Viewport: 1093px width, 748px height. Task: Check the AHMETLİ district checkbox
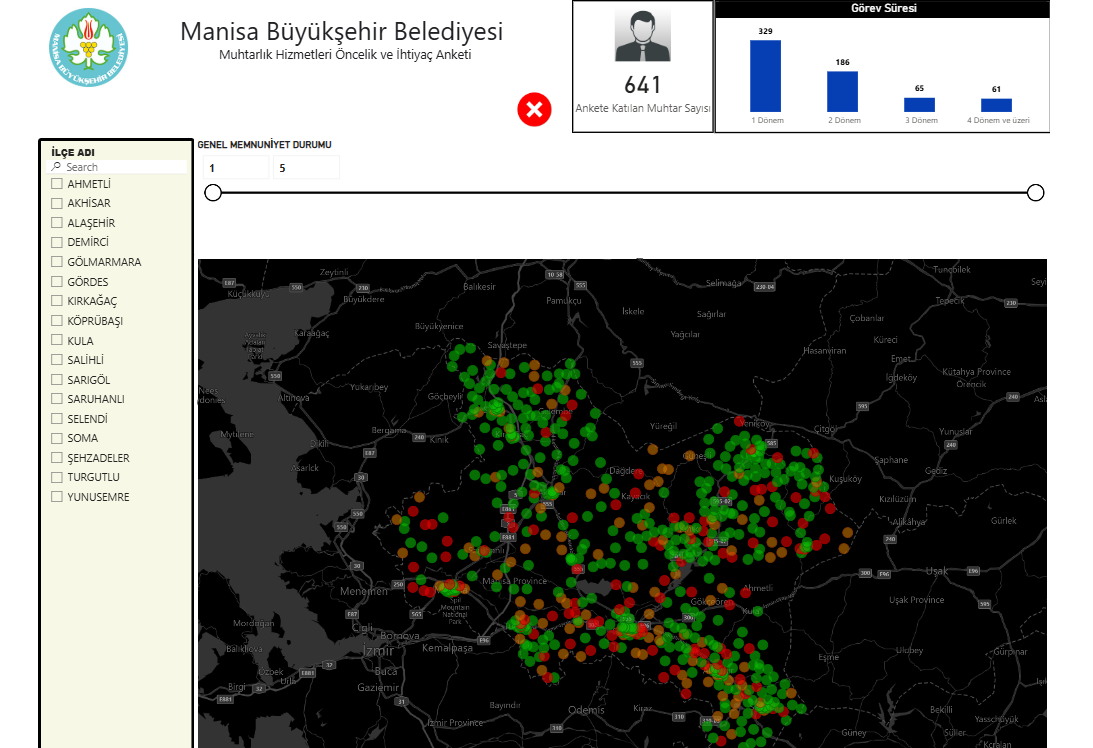(x=57, y=184)
